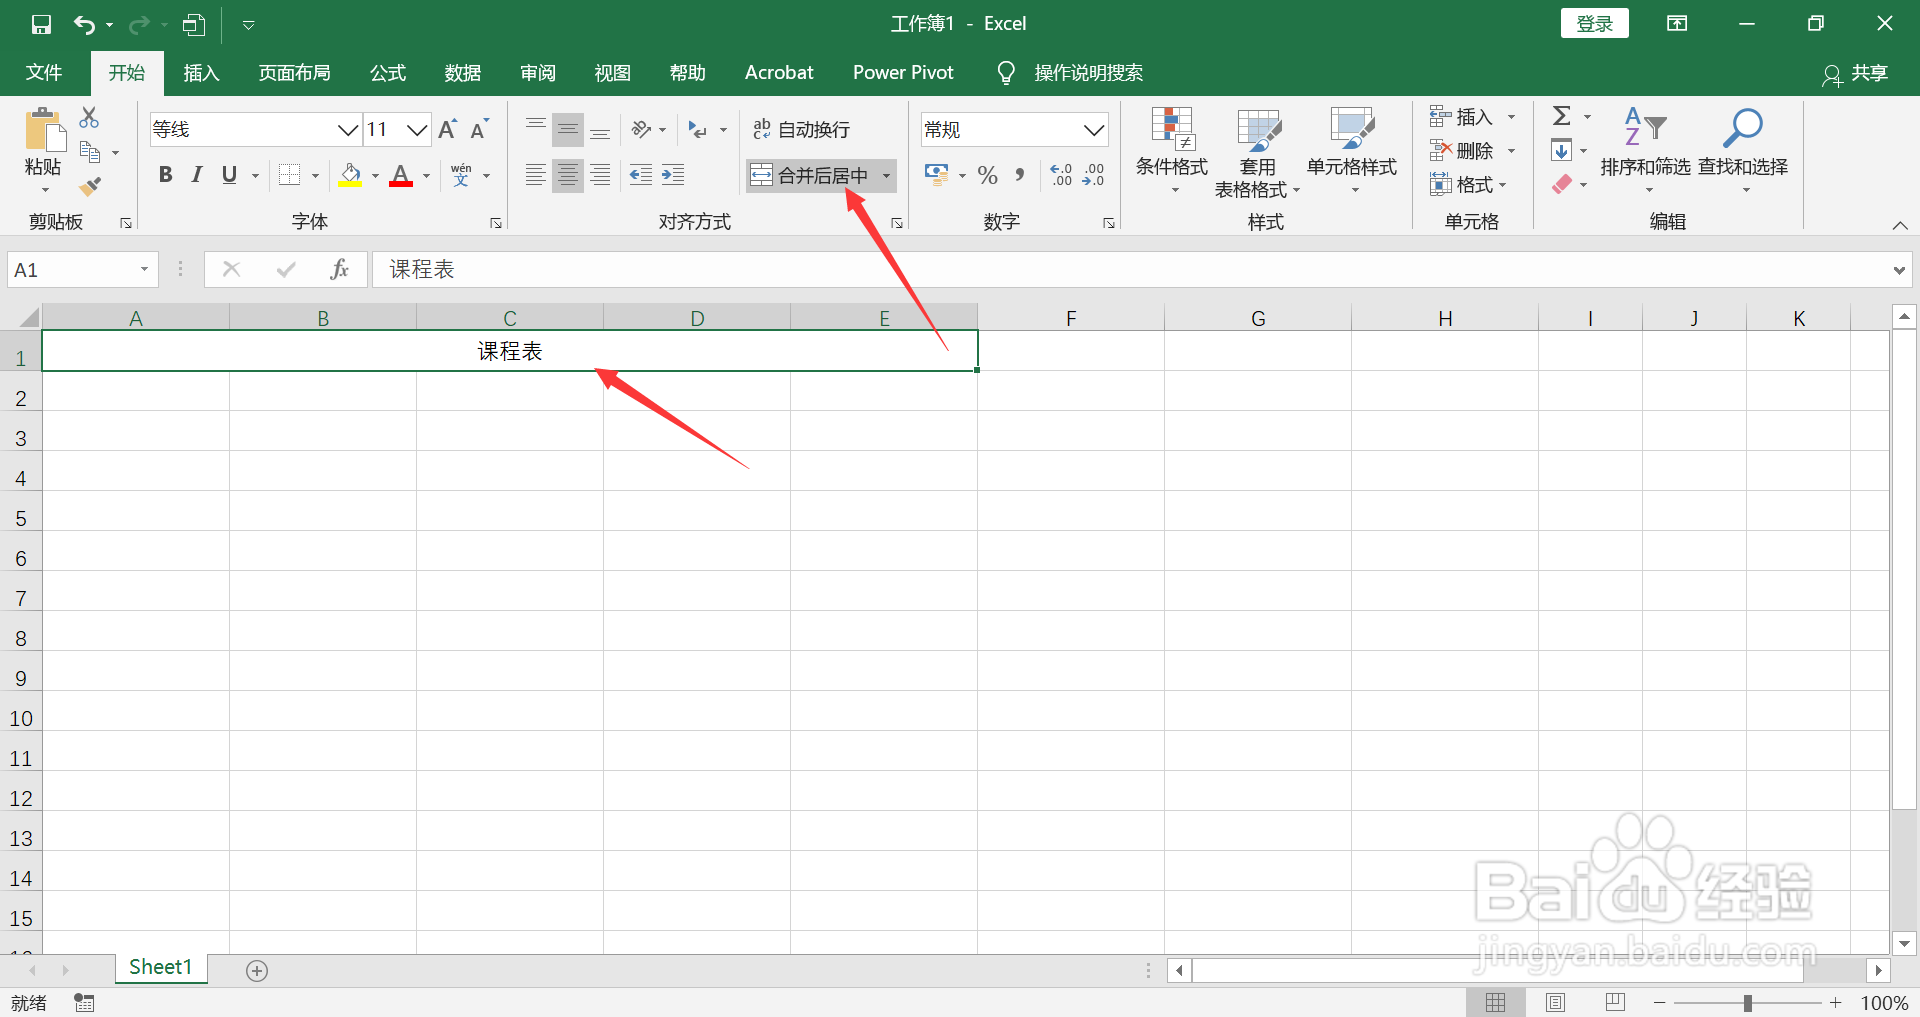Toggle bold formatting

coord(166,175)
